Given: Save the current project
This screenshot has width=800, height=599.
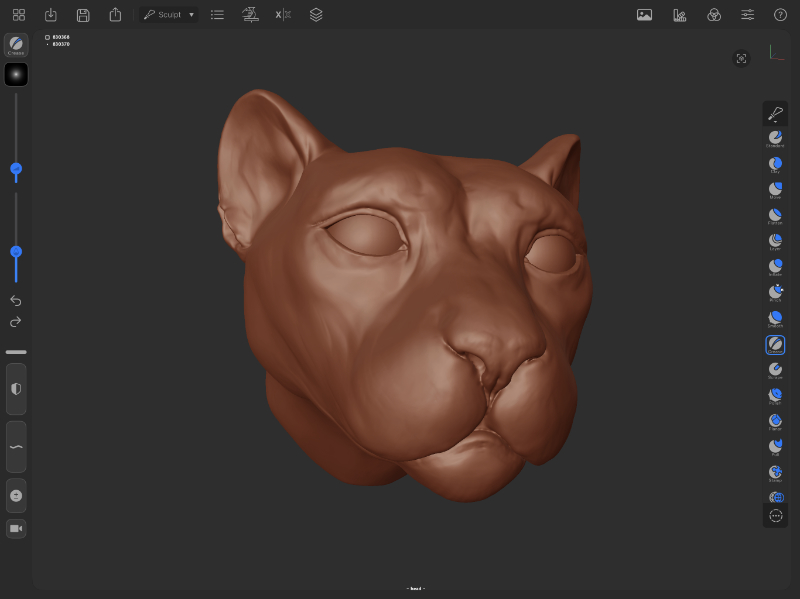Looking at the screenshot, I should (x=83, y=15).
